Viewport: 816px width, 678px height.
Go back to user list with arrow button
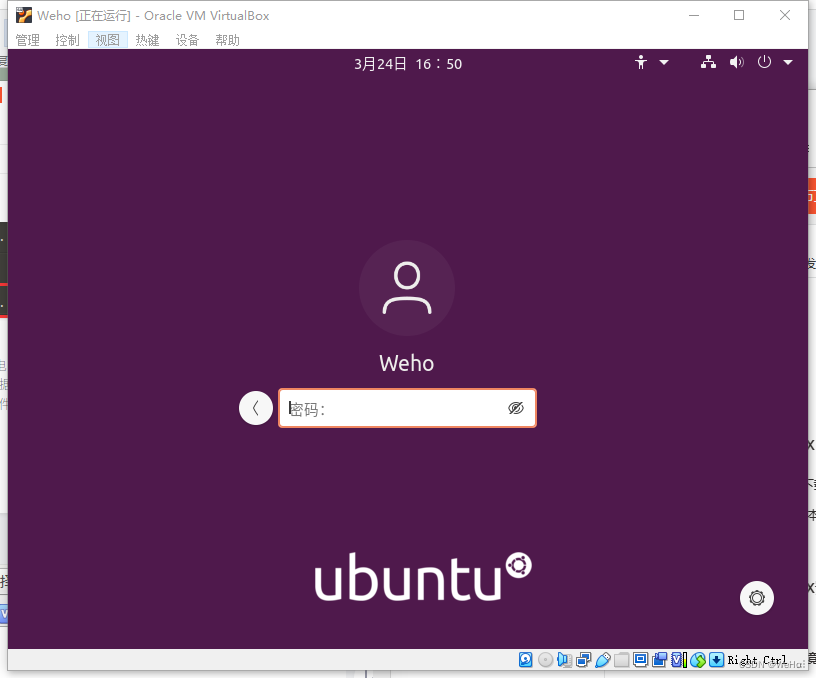coord(256,408)
